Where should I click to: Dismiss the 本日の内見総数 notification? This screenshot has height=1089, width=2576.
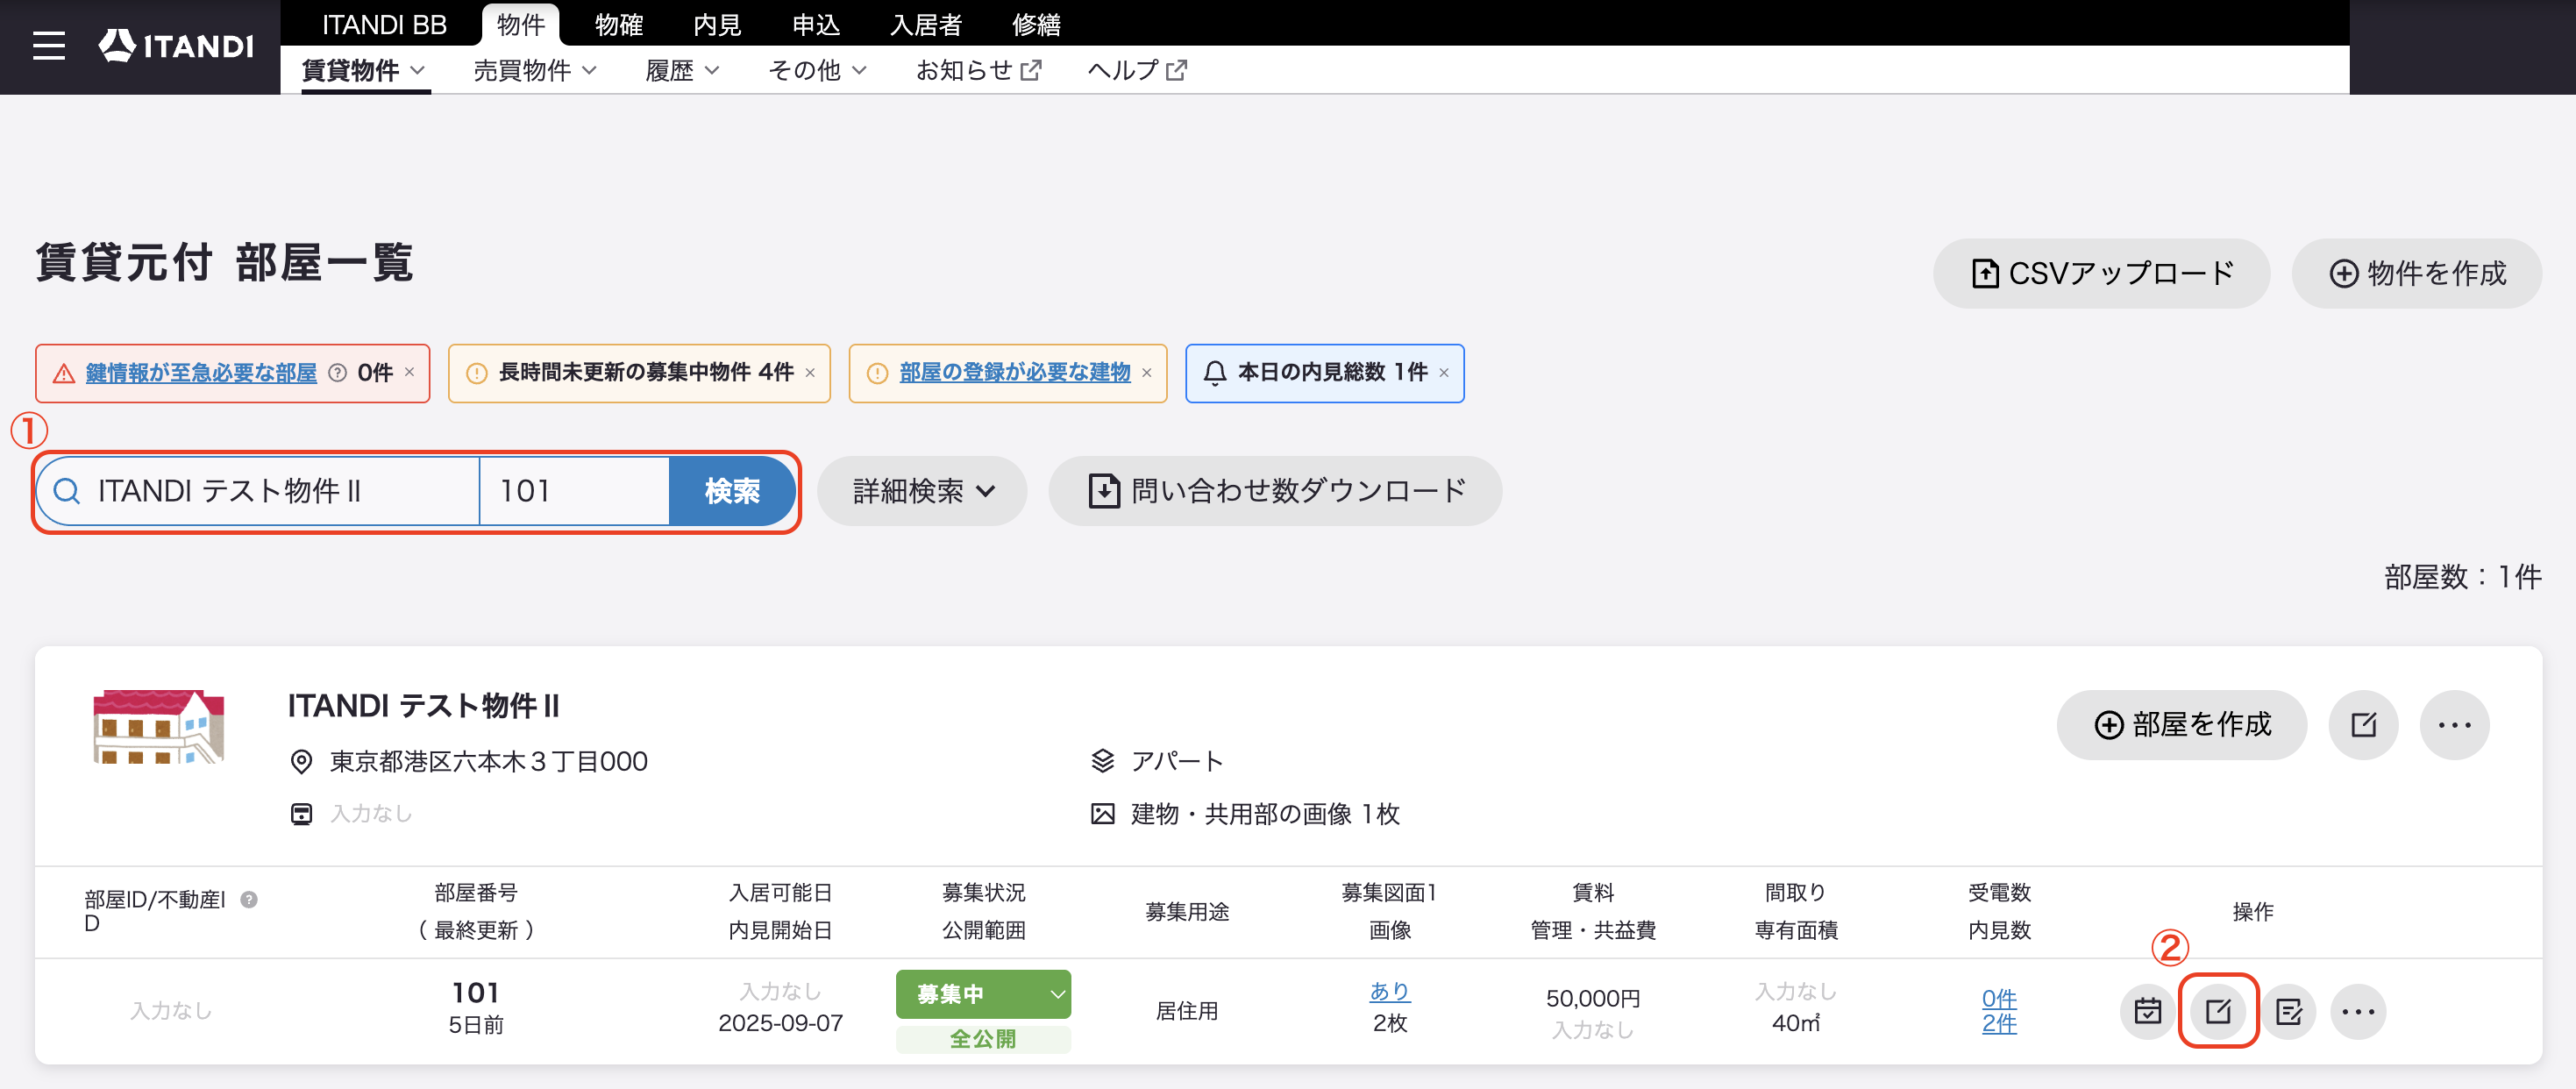tap(1443, 373)
